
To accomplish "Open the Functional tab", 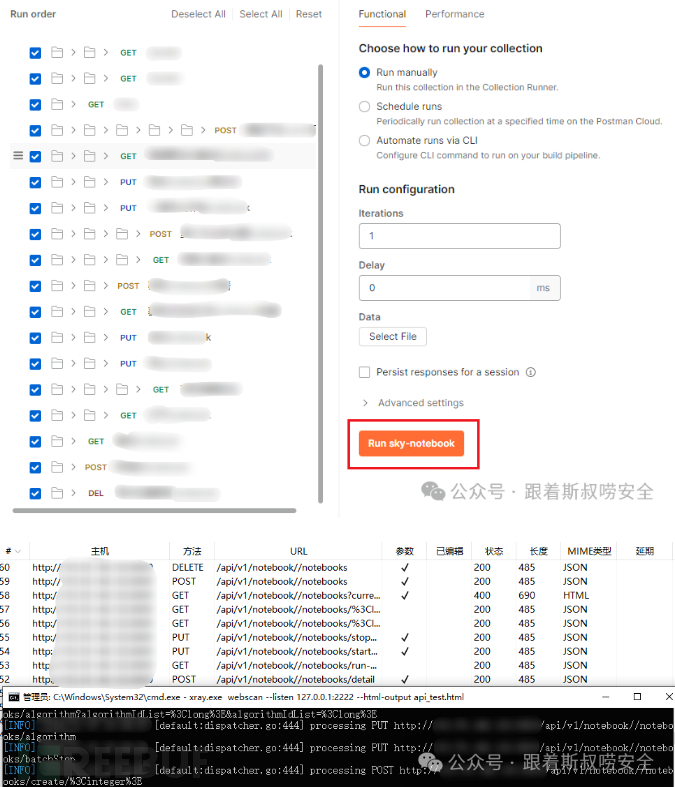I will point(382,14).
